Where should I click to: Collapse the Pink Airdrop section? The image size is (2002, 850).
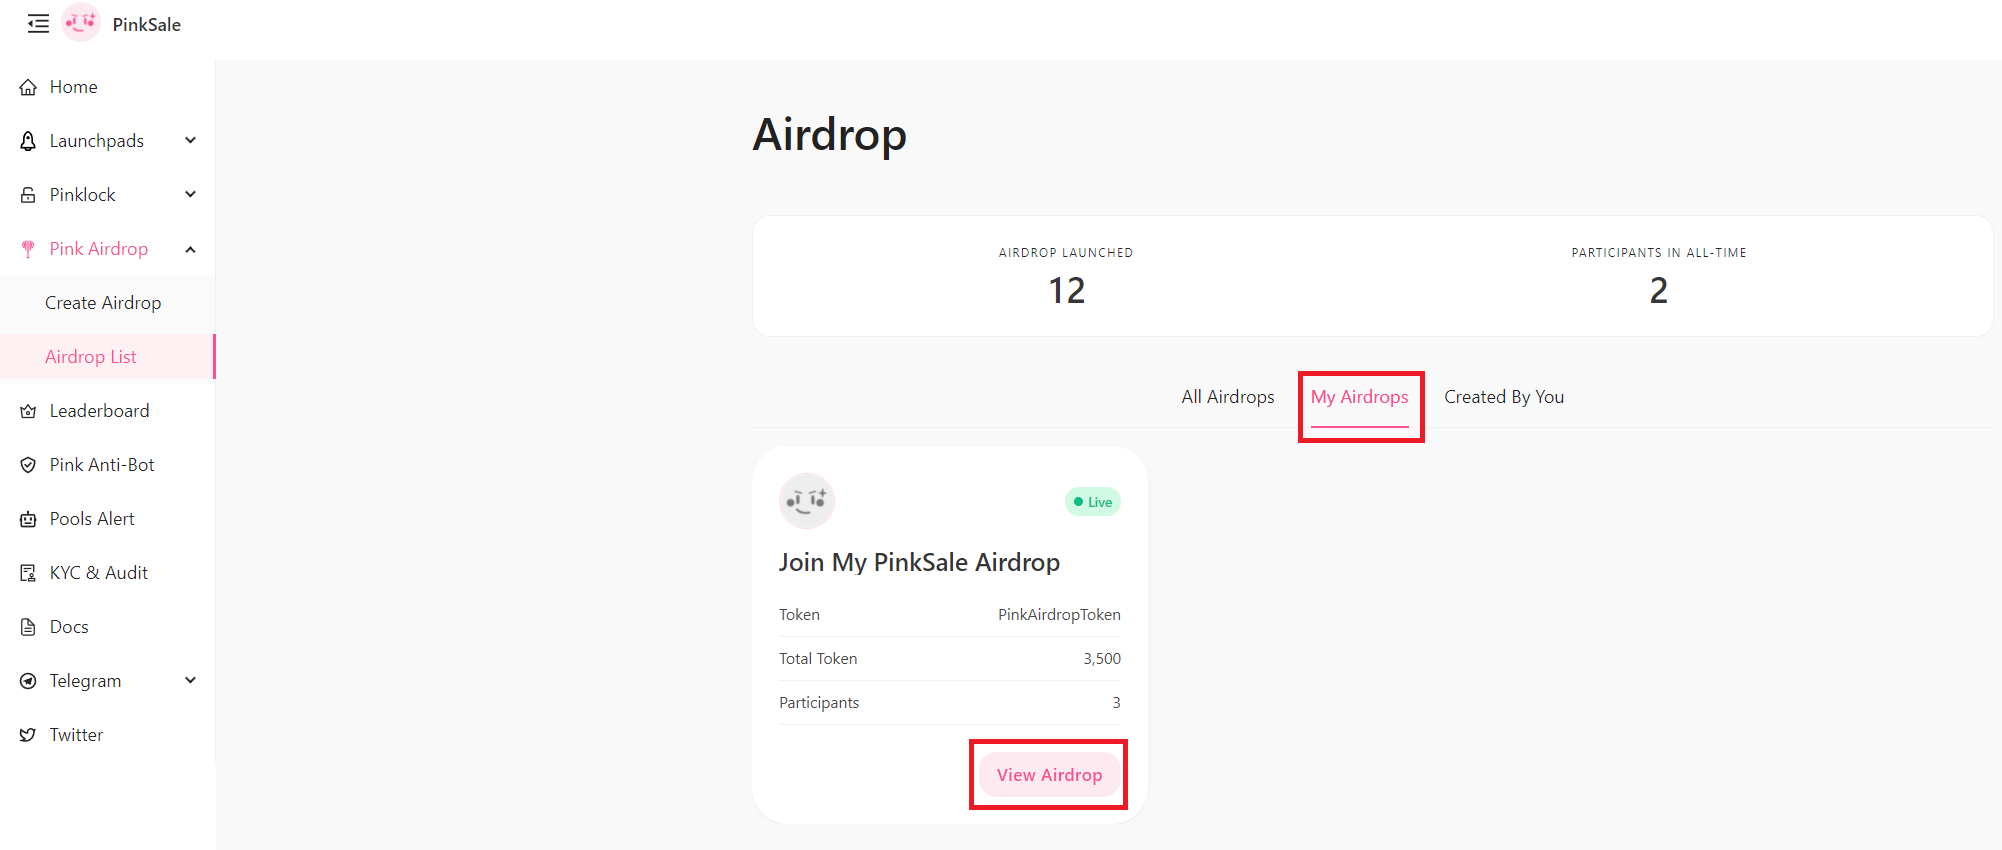point(190,248)
